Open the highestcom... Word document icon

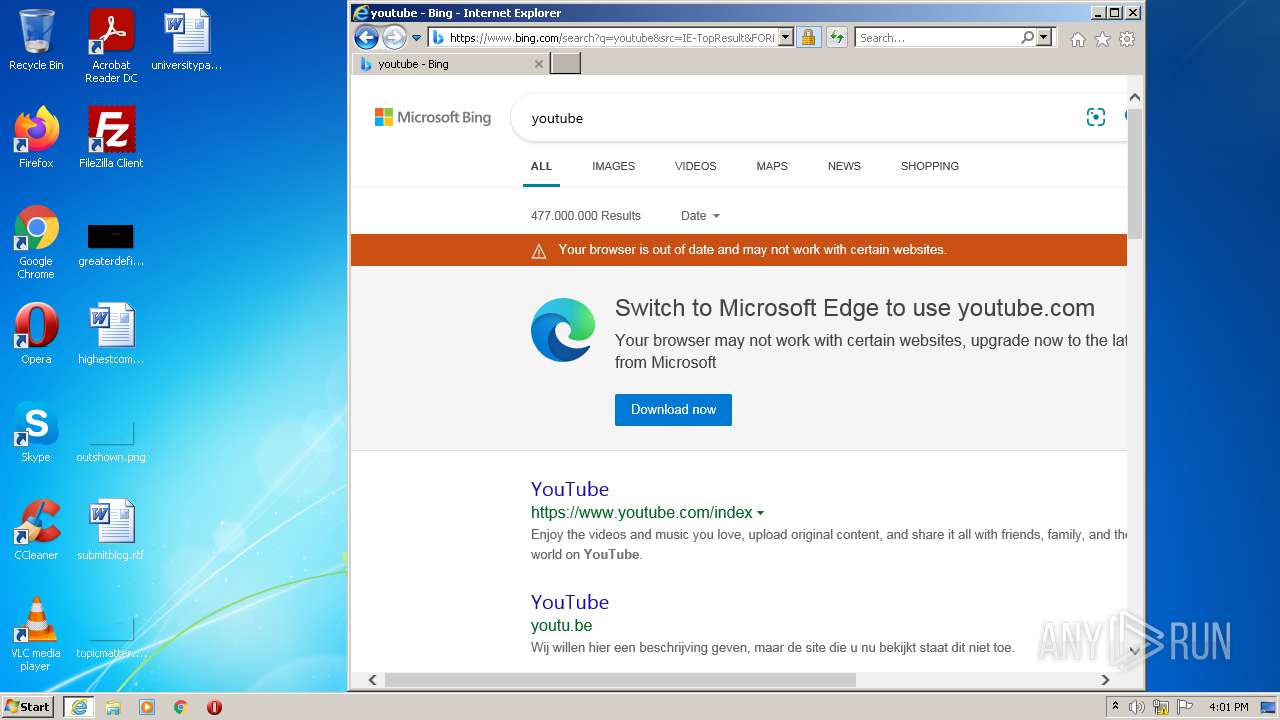(x=111, y=334)
